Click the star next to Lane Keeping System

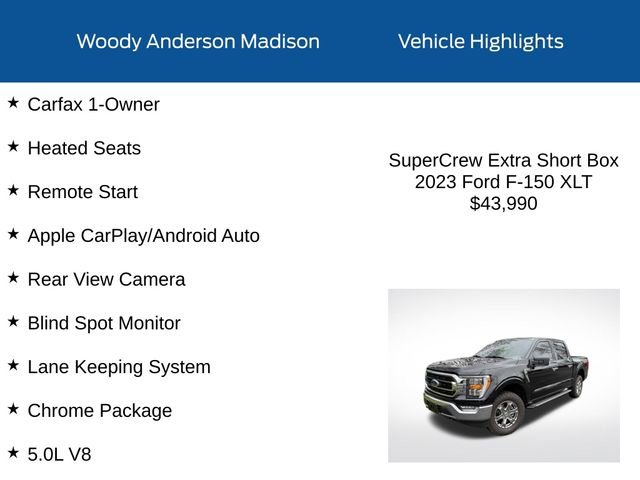[x=13, y=365]
